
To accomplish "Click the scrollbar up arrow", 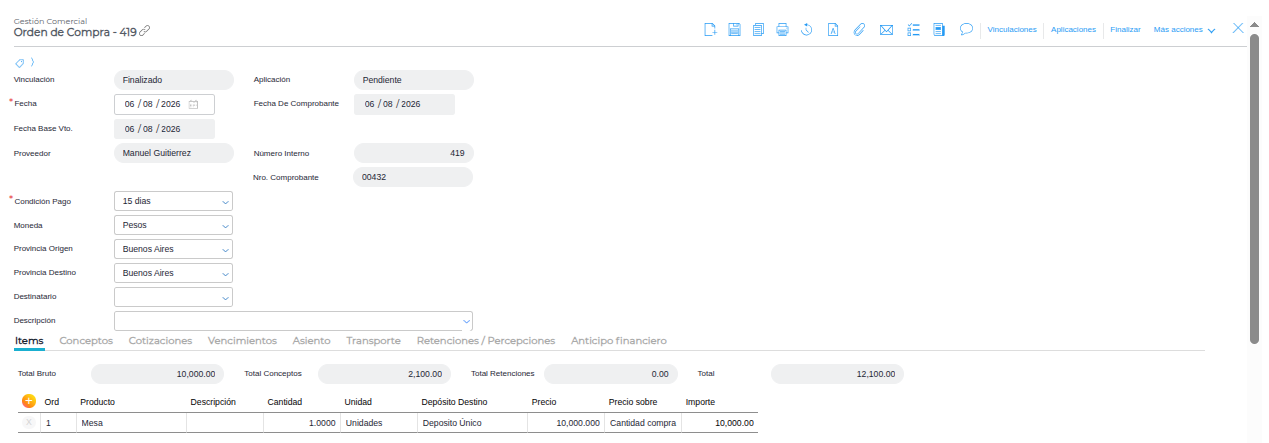I will pos(1254,26).
